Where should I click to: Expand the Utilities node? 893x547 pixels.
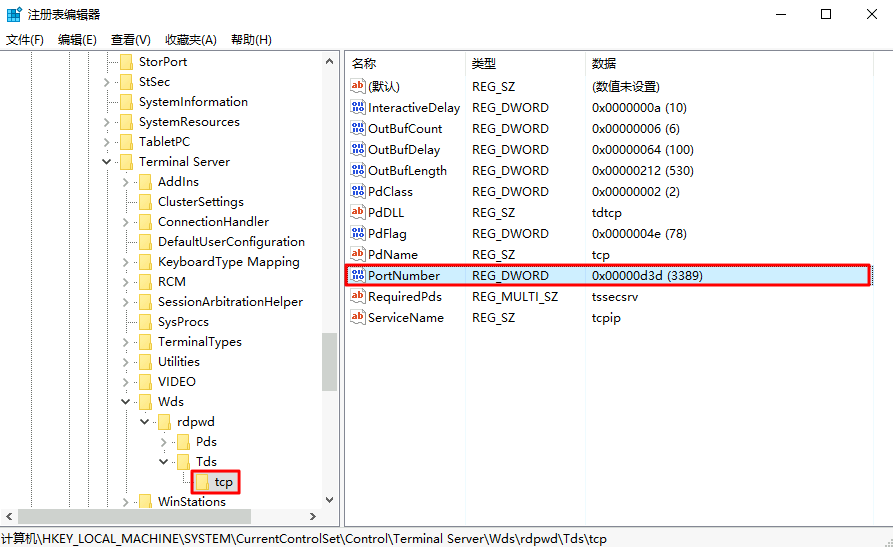point(126,362)
